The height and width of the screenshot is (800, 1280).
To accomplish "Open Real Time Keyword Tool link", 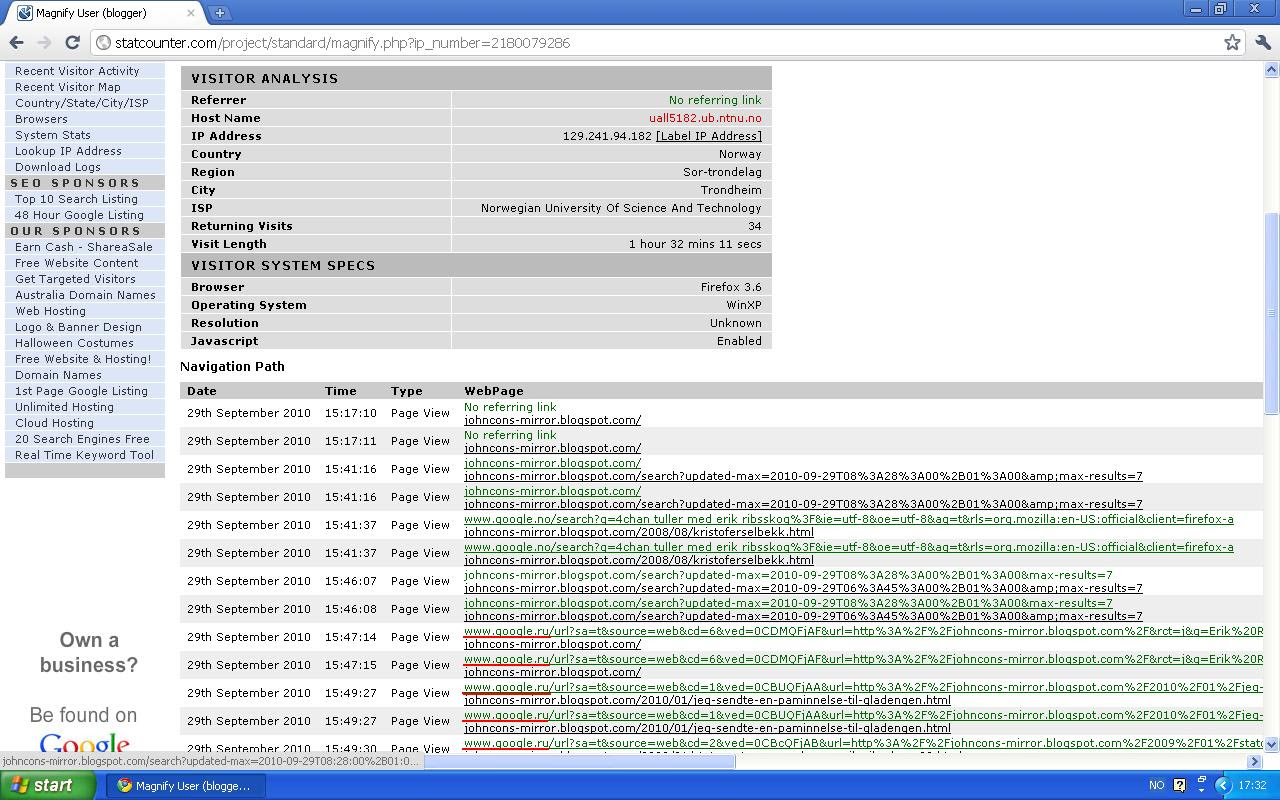I will pos(84,455).
